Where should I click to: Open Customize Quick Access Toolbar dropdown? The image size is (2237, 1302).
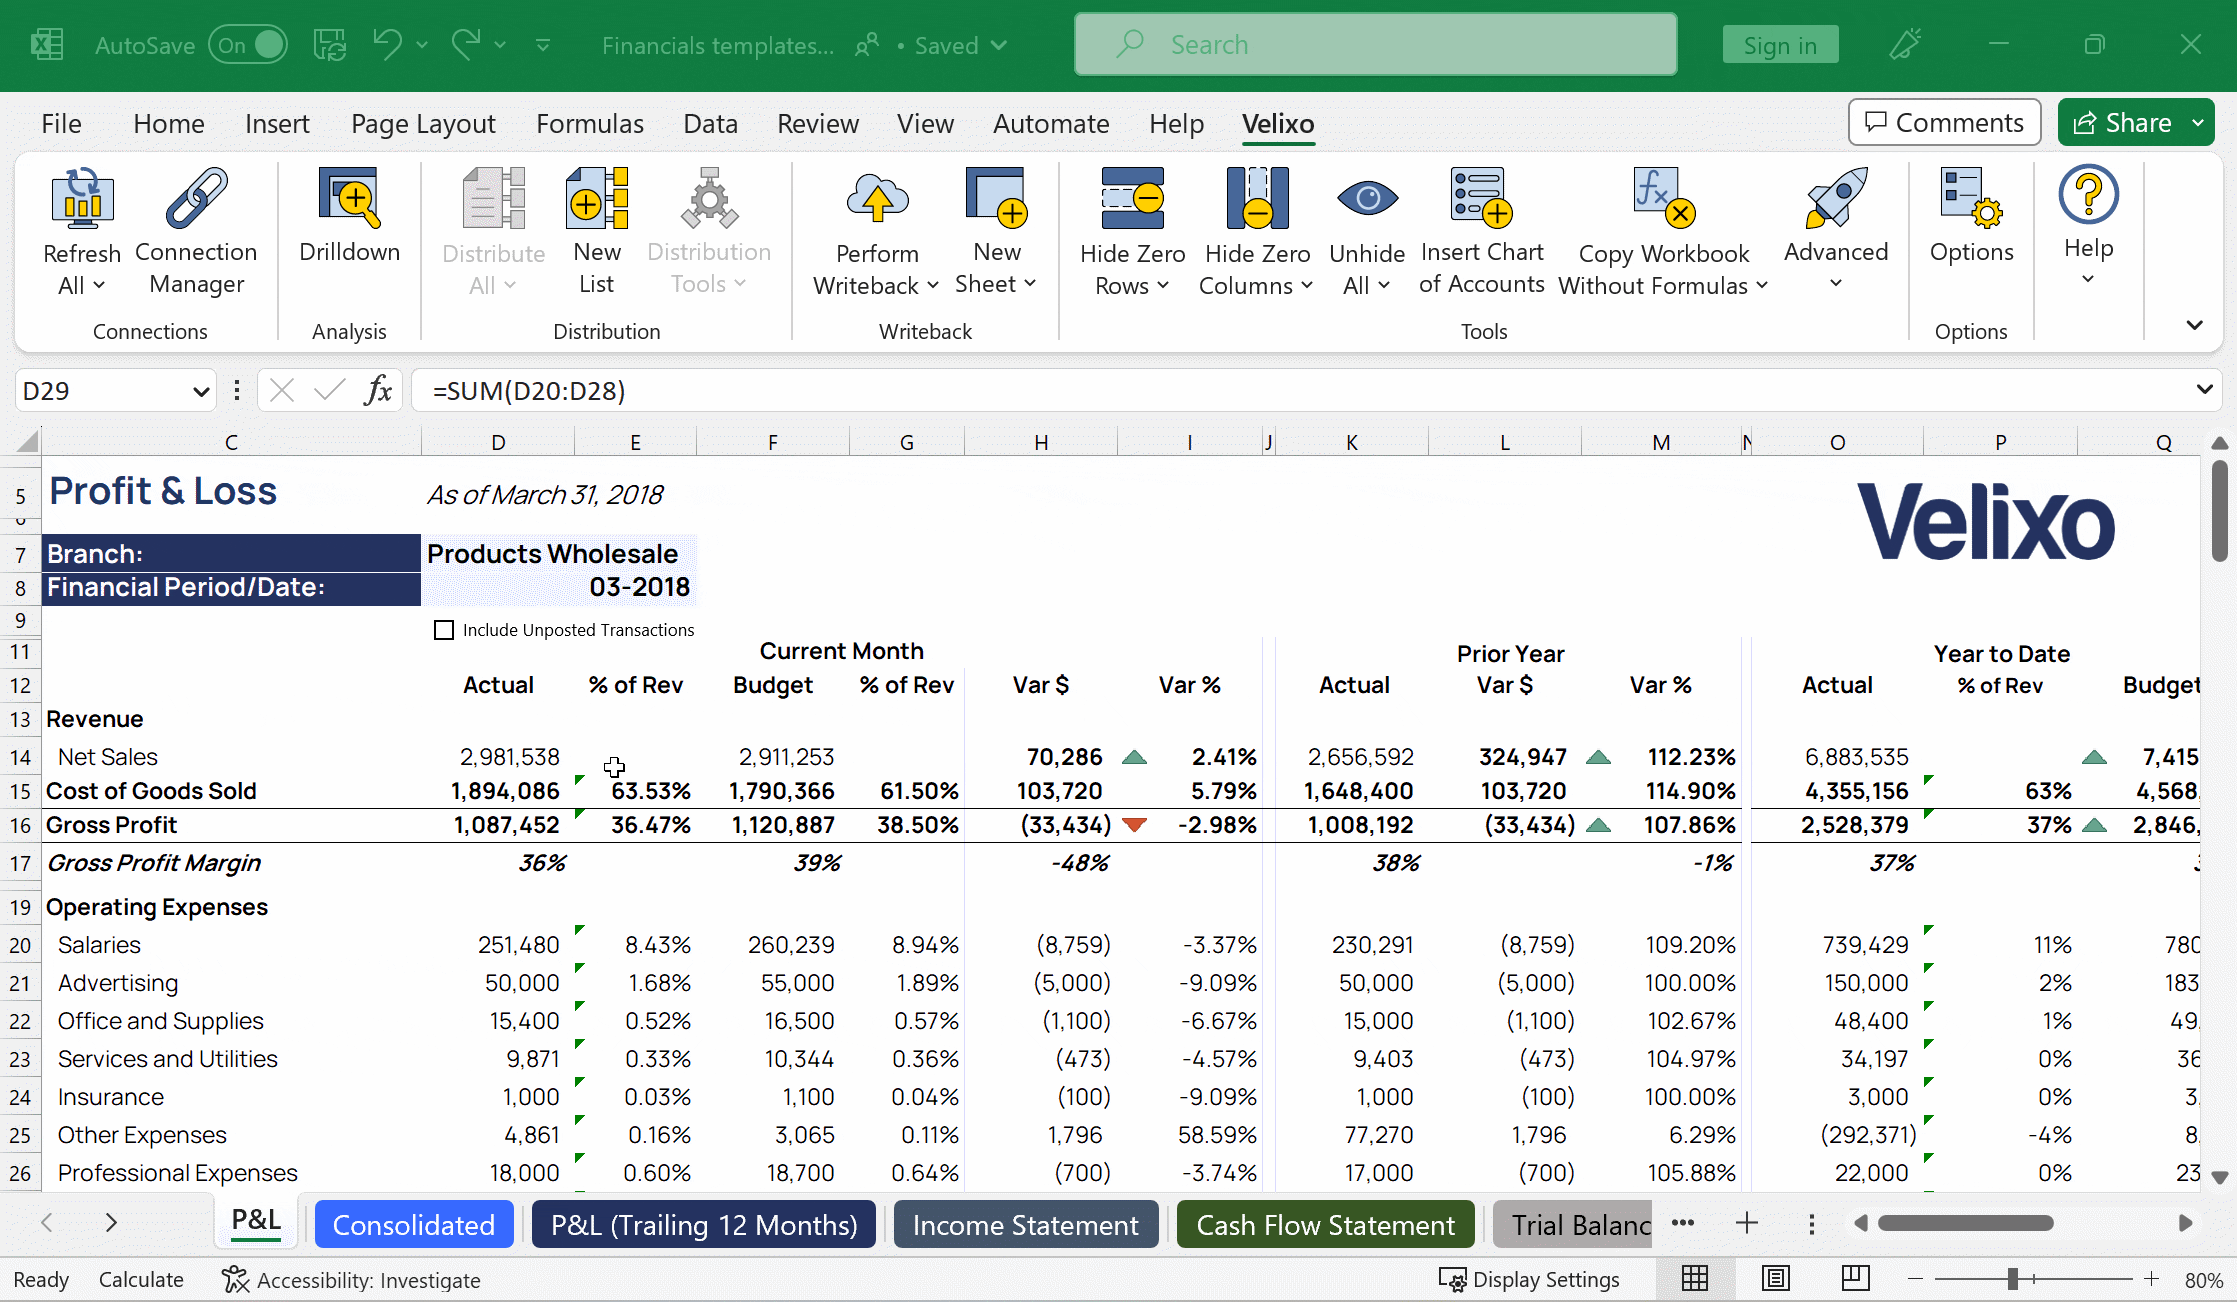click(543, 45)
